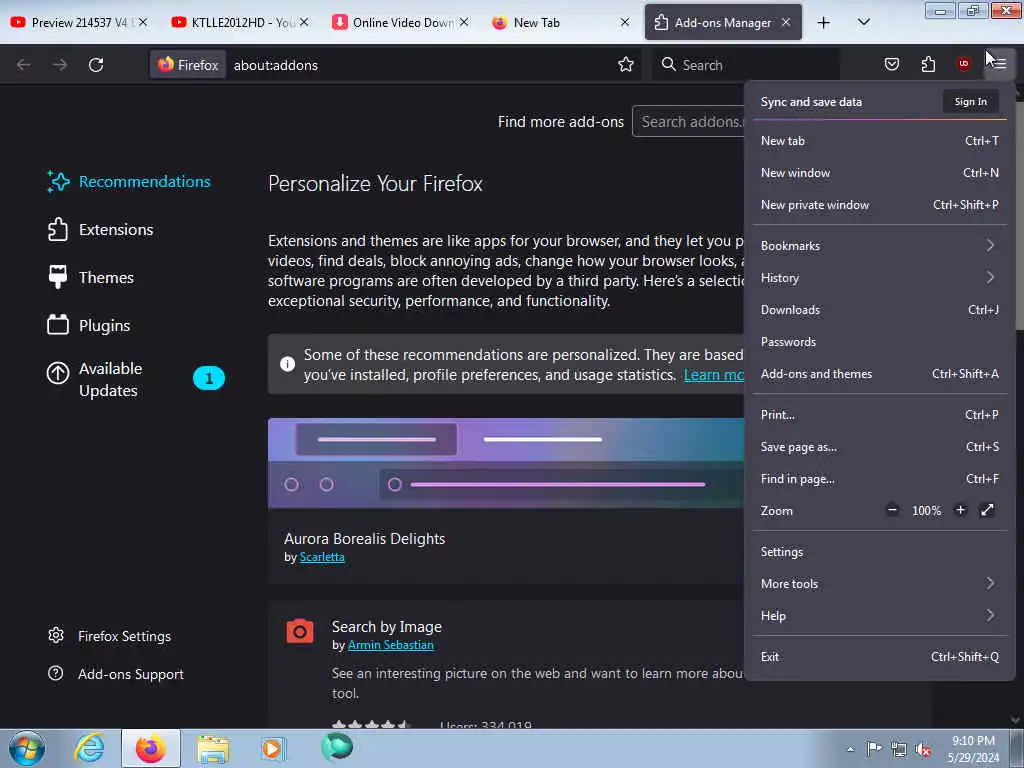Click the forward navigation arrow

[60, 65]
